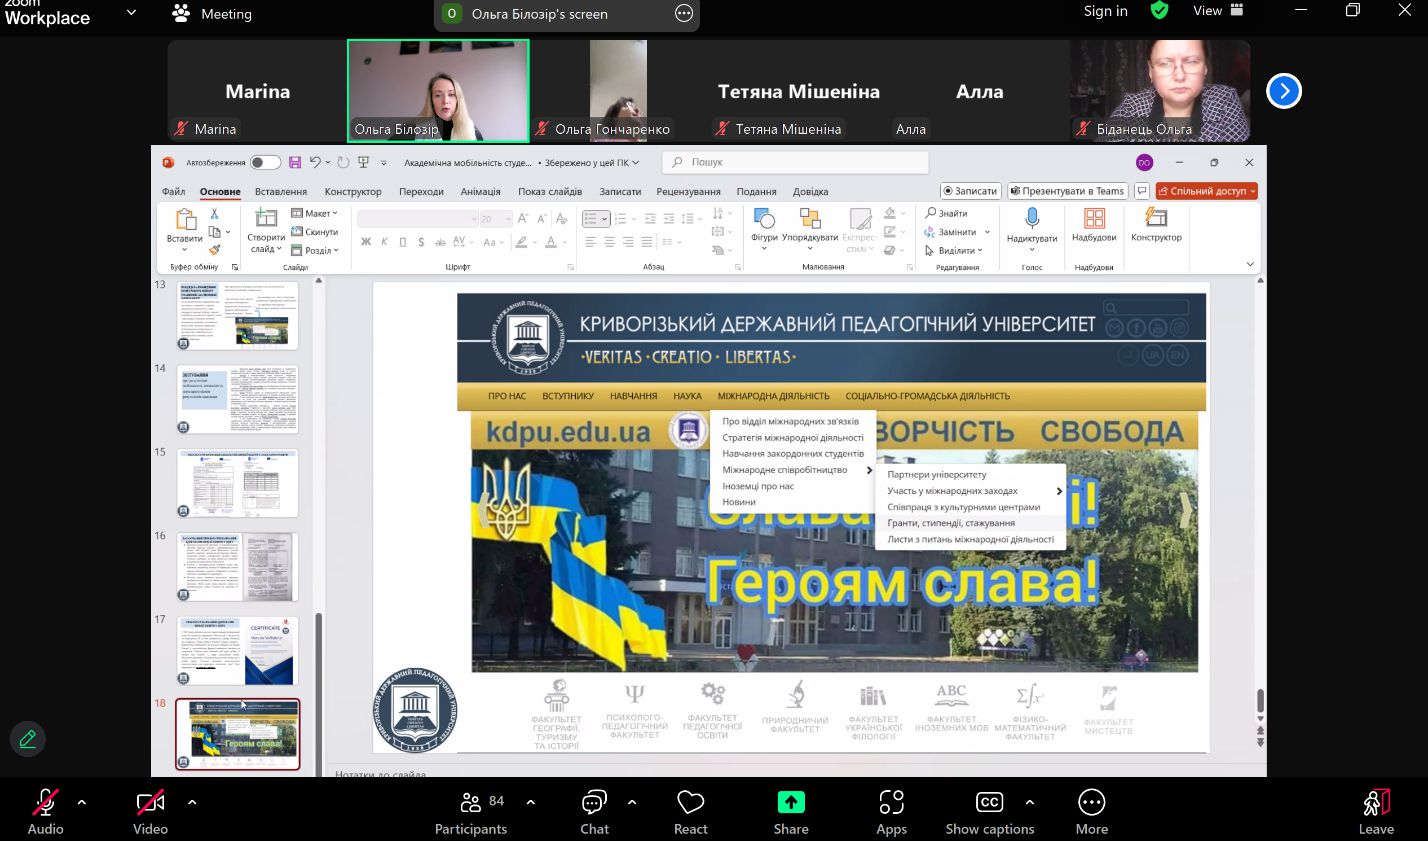Expand audio options arrow next to Audio
Viewport: 1428px width, 841px height.
point(82,802)
